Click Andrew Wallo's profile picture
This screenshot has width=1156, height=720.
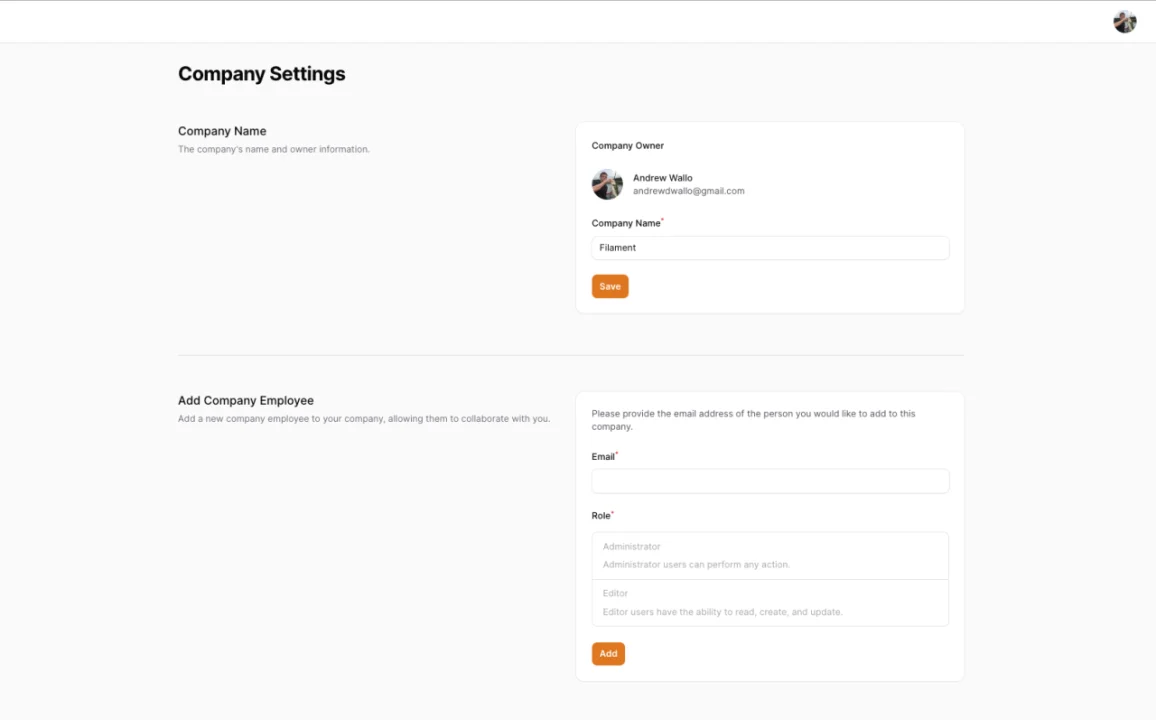coord(607,184)
